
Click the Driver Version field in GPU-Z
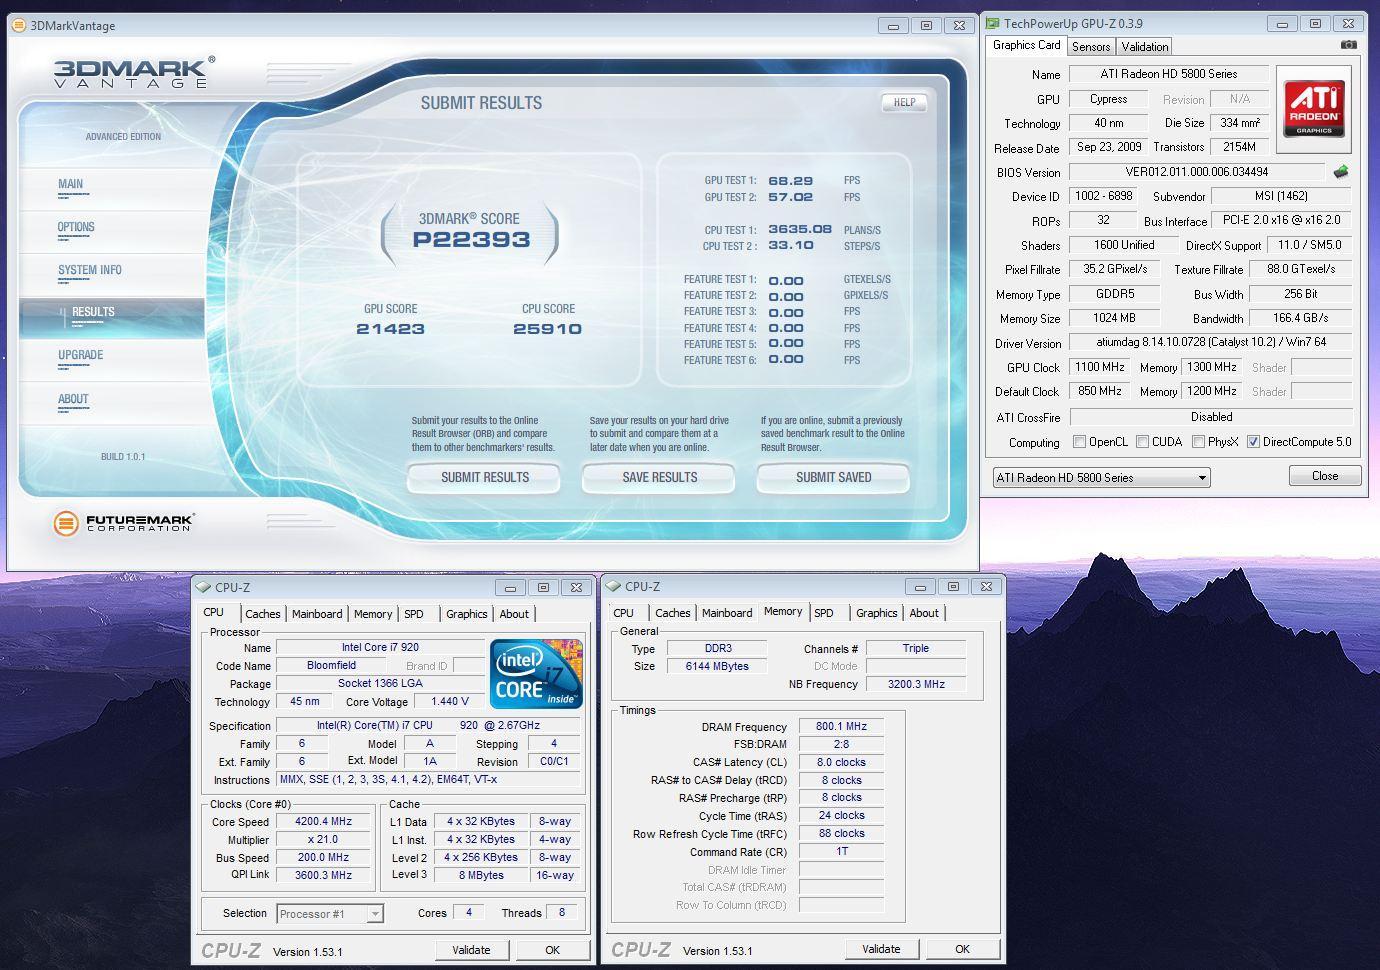tap(1211, 343)
